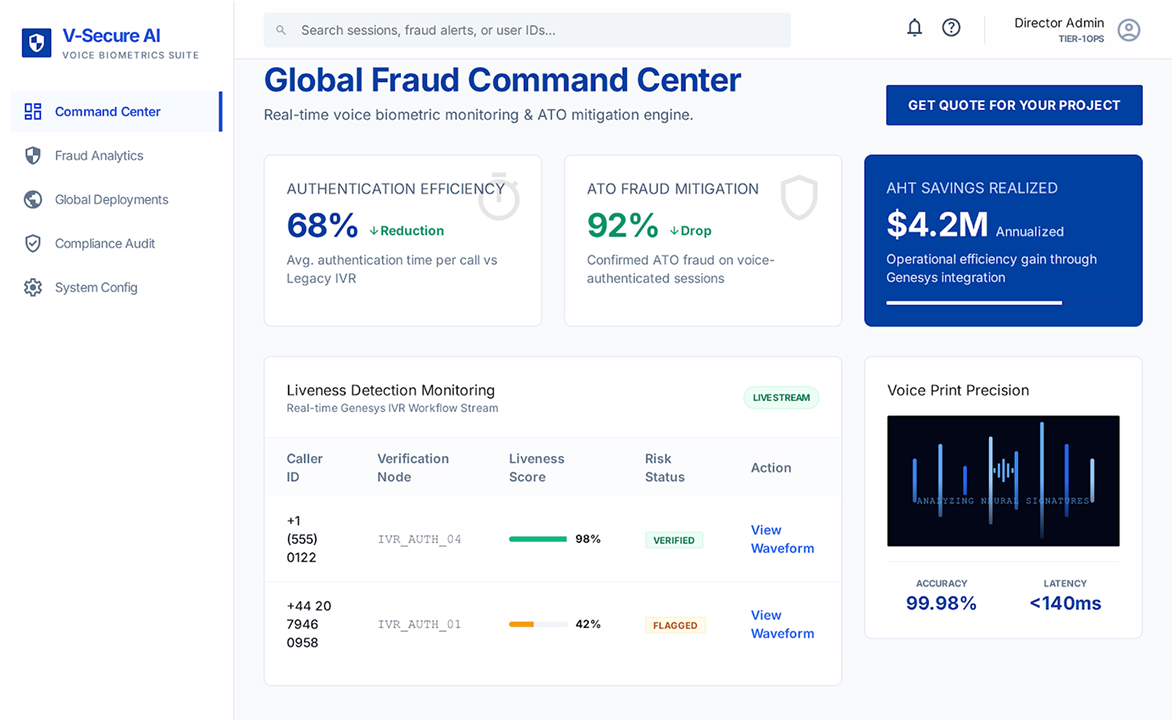Viewport: 1172px width, 720px height.
Task: Click the AHT Savings progress bar
Action: click(1003, 303)
